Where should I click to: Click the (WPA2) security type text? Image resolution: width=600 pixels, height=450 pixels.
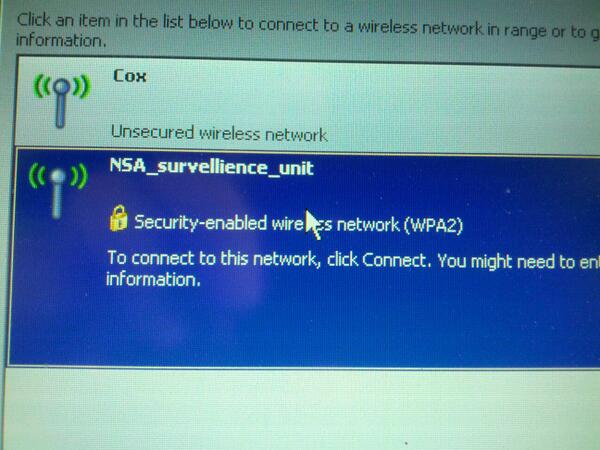[433, 225]
